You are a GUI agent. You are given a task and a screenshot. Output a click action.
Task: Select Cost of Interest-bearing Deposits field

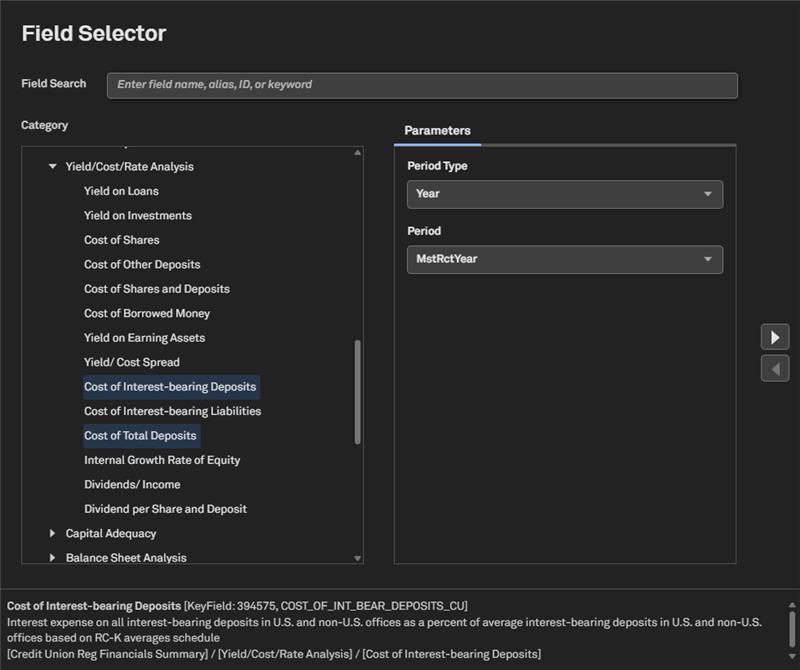170,387
